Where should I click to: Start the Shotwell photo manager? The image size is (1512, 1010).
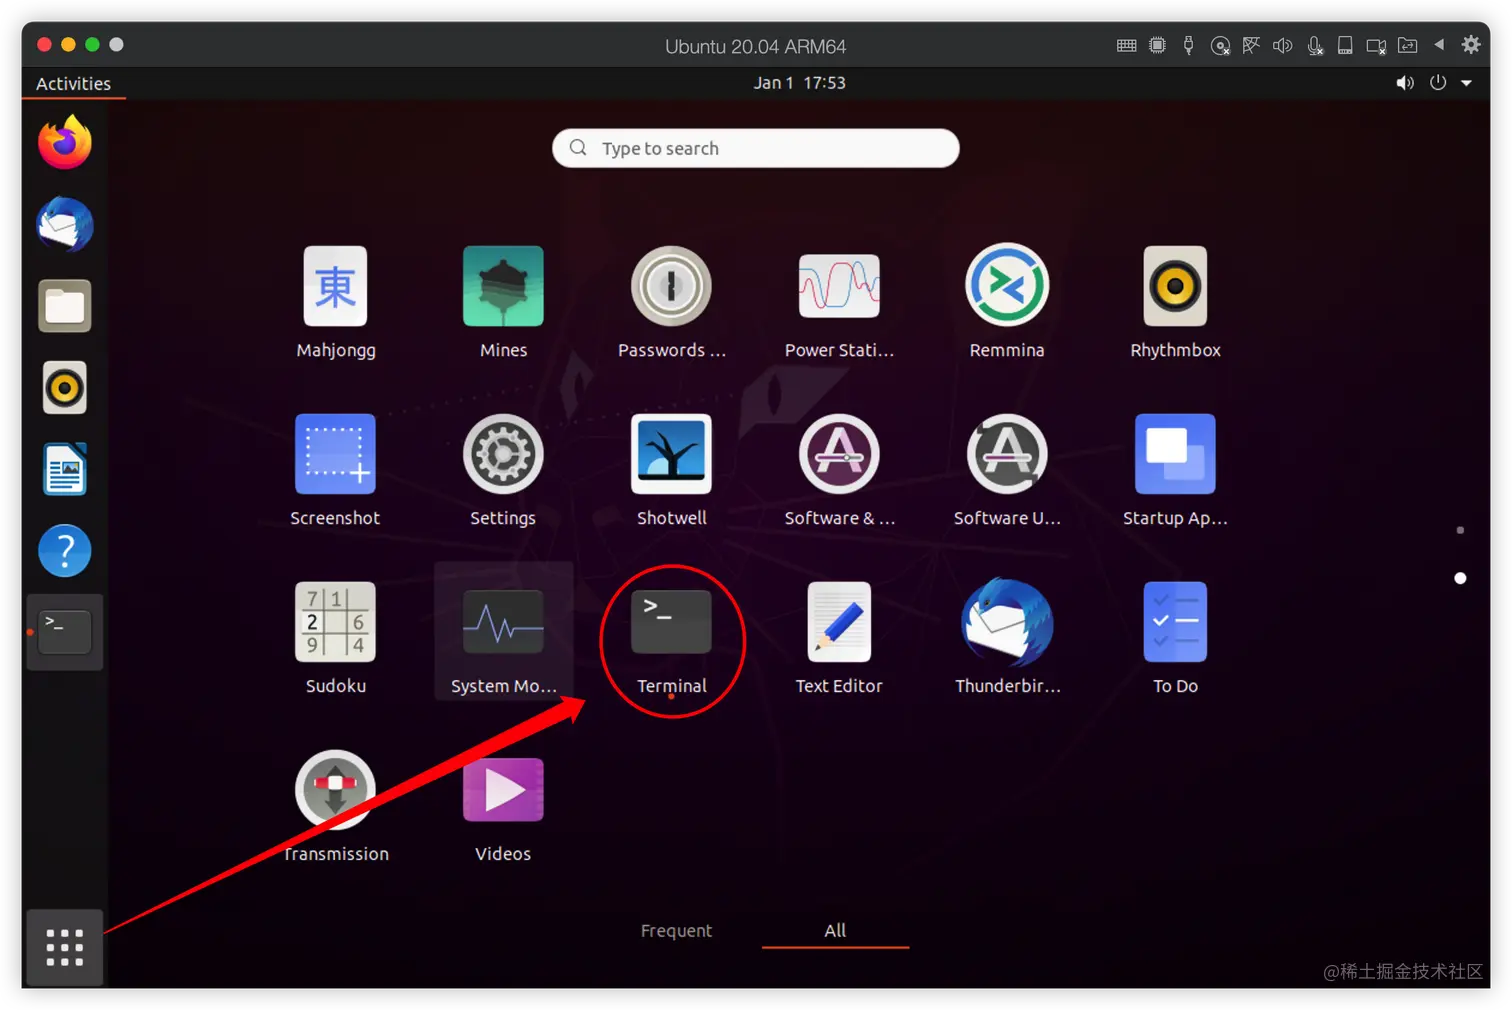coord(671,453)
